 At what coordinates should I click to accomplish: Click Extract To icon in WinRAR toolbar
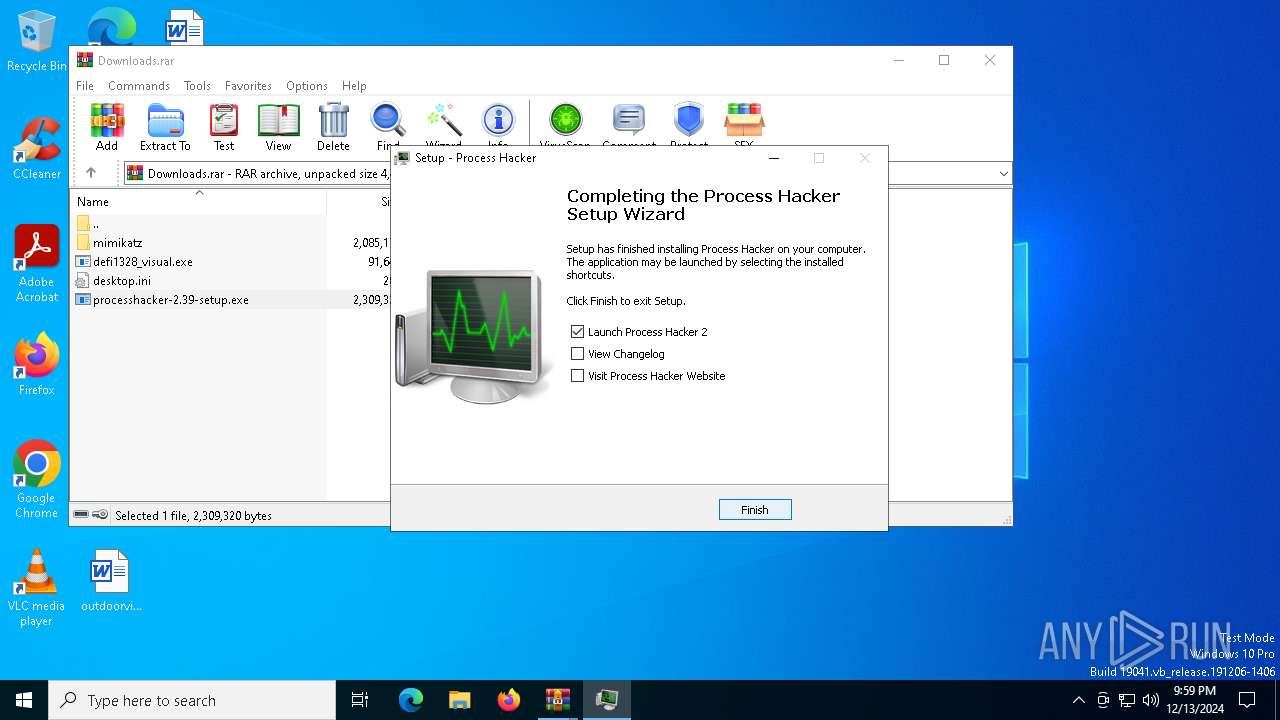(165, 127)
